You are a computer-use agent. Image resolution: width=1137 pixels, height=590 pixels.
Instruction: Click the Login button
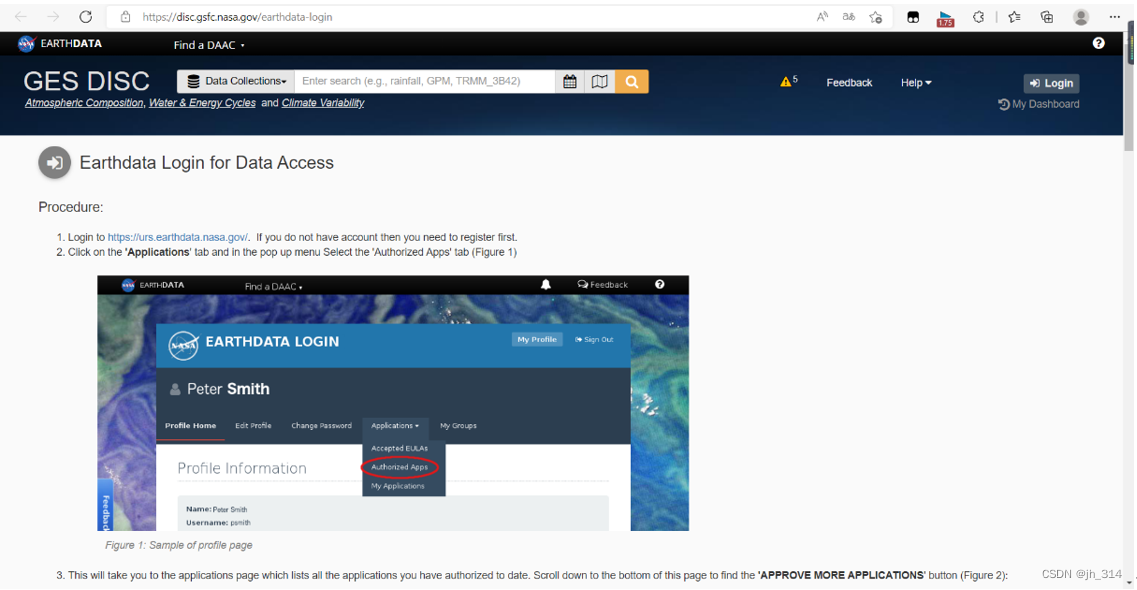pyautogui.click(x=1051, y=83)
